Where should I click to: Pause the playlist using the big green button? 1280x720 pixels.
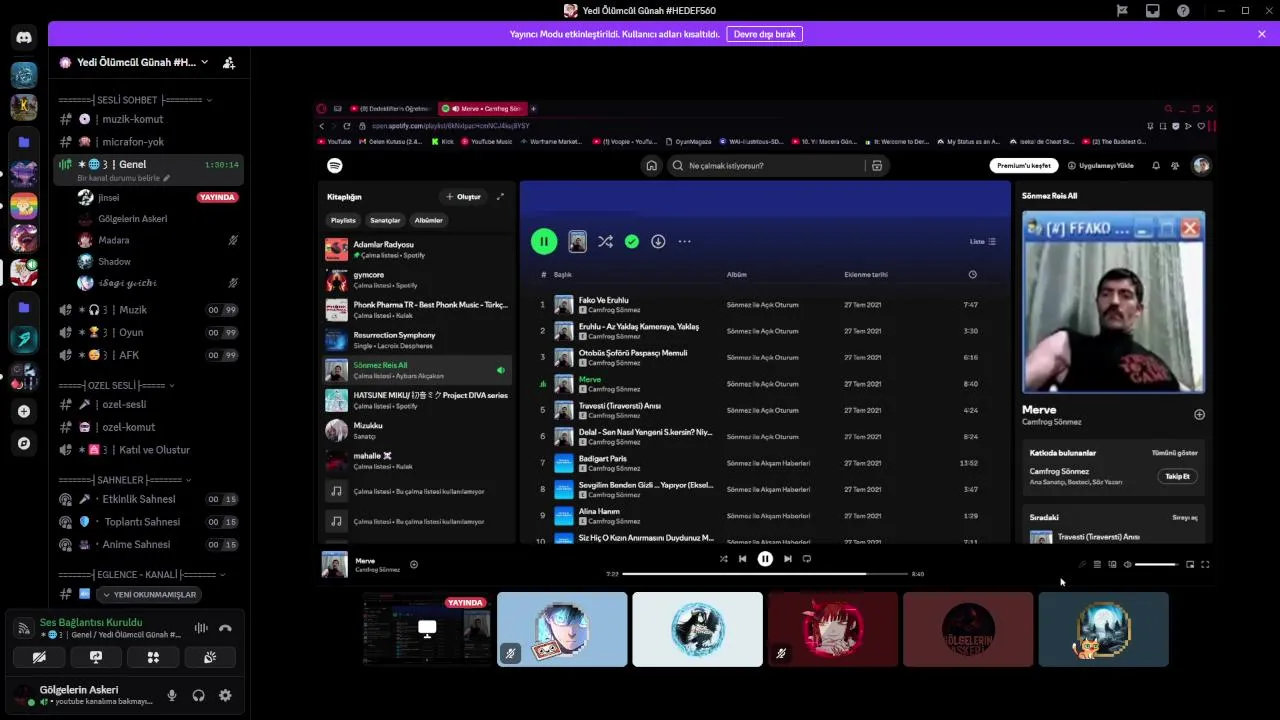(x=544, y=241)
